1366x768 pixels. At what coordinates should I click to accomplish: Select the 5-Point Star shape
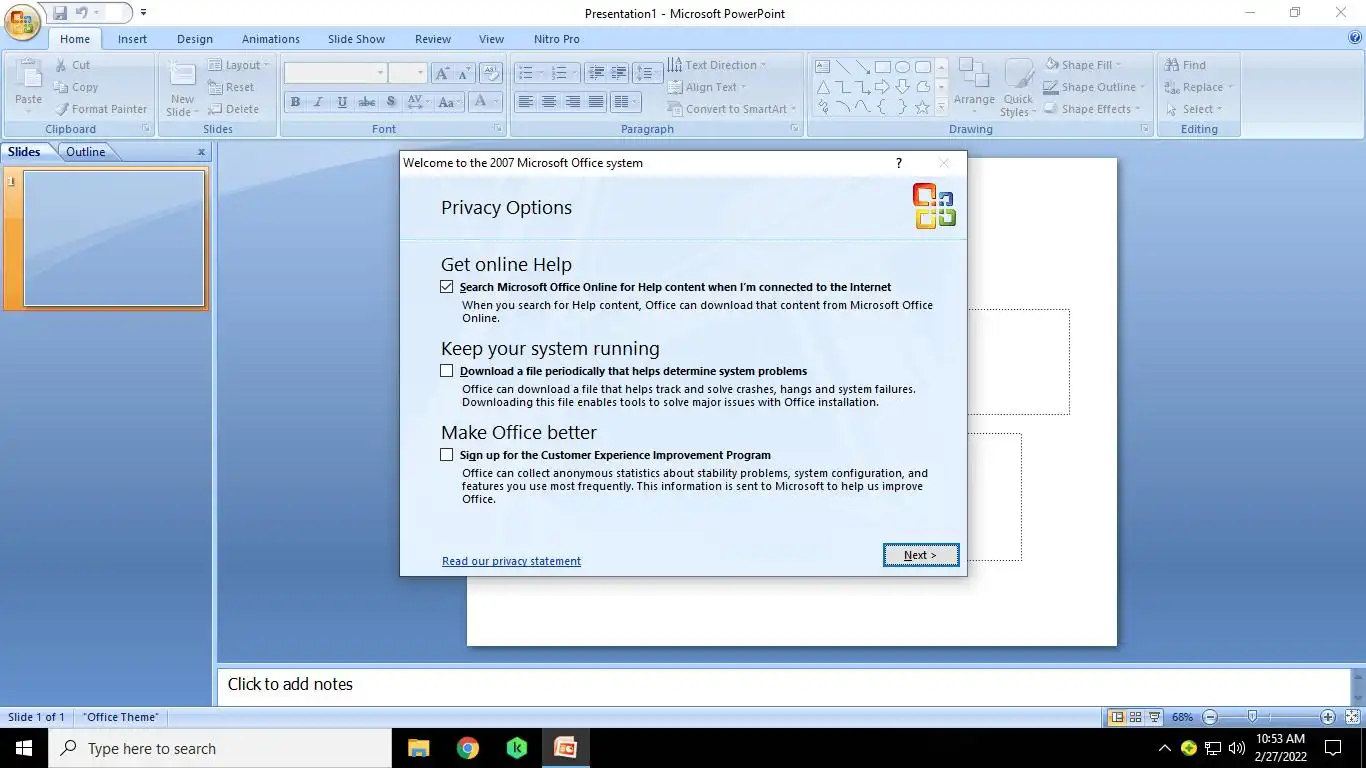pyautogui.click(x=923, y=107)
